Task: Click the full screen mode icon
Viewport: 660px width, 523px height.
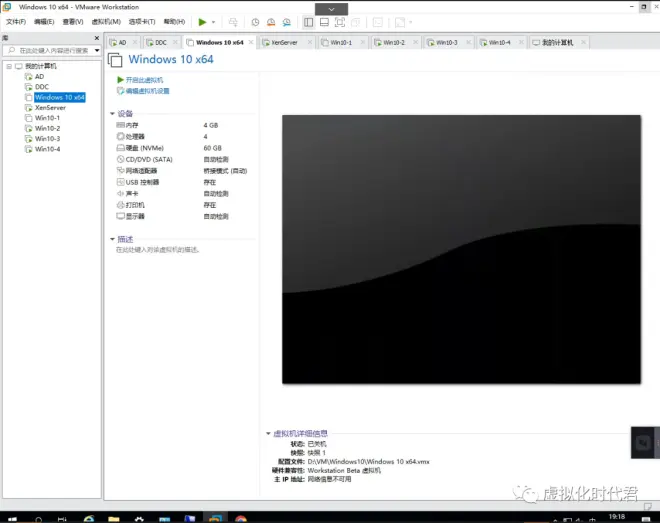Action: point(340,22)
